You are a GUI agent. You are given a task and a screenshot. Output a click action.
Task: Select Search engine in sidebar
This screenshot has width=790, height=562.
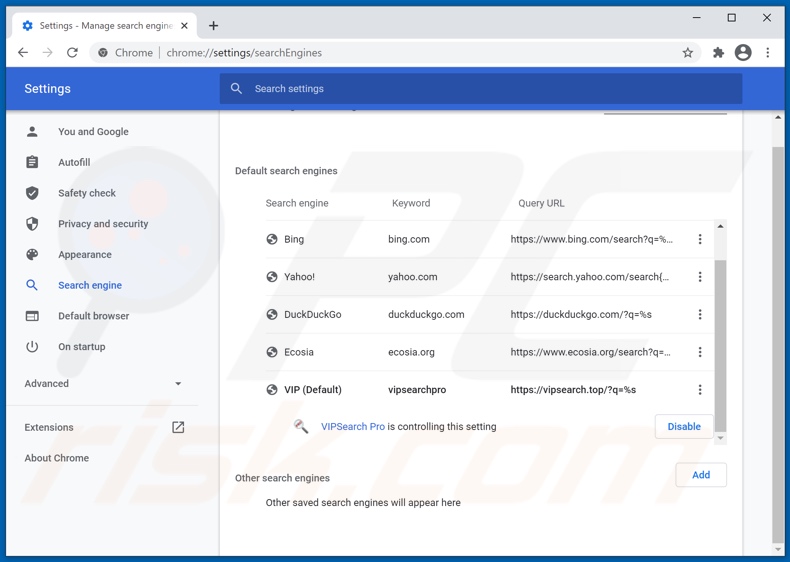(90, 285)
